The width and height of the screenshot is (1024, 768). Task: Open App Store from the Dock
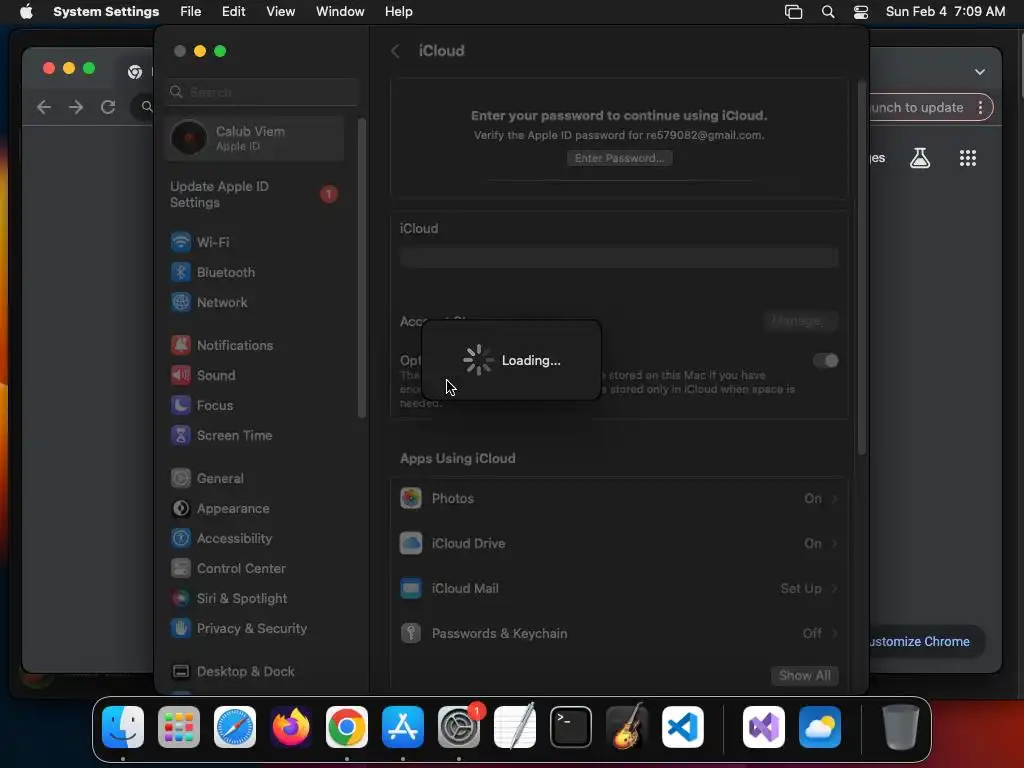point(403,727)
